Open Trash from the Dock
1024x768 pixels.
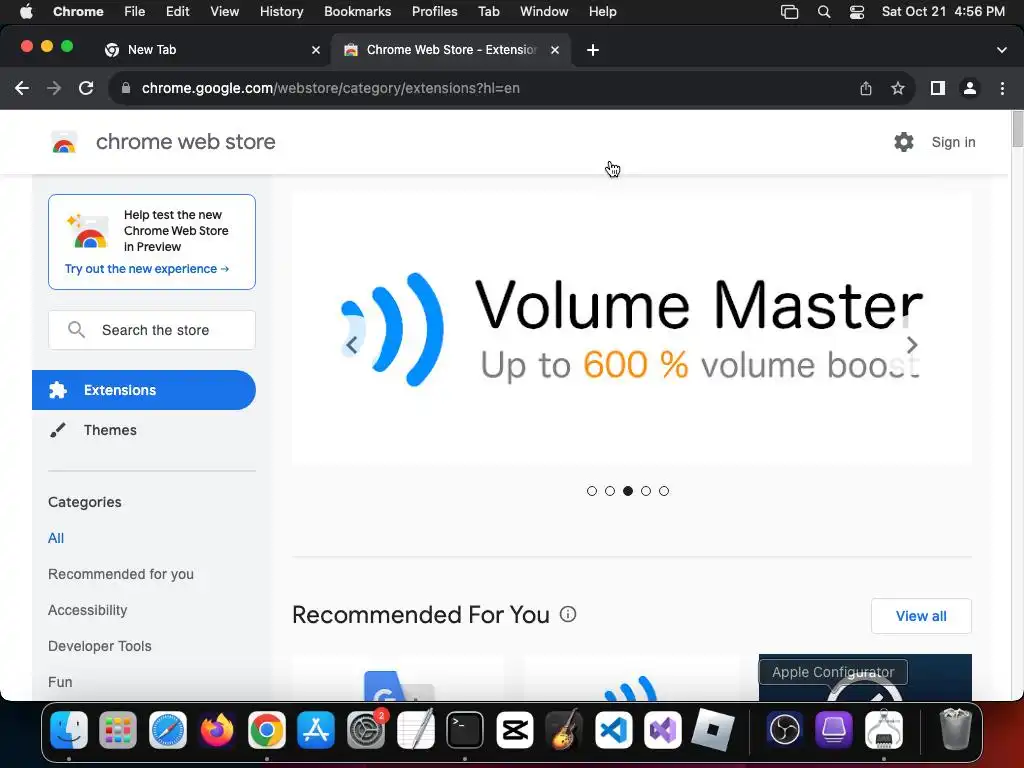point(955,729)
